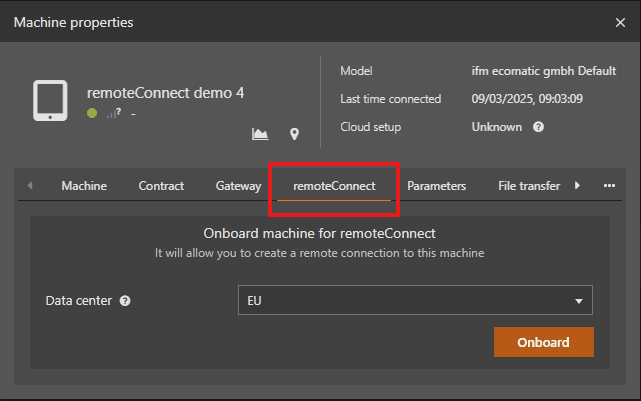Select the remoteConnect tab
Screen dimensions: 641x401
(x=334, y=186)
